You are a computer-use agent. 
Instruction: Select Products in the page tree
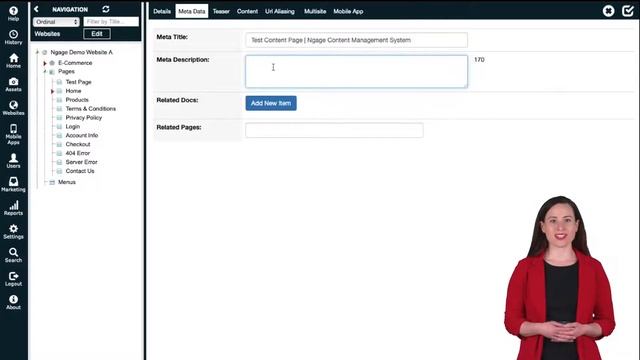point(77,100)
